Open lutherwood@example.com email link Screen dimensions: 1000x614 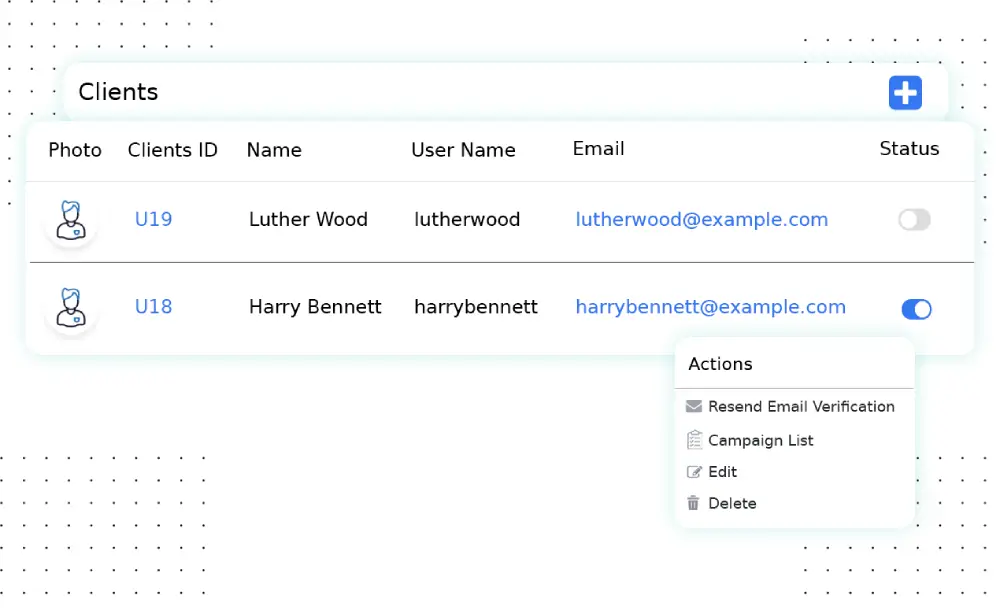point(702,219)
